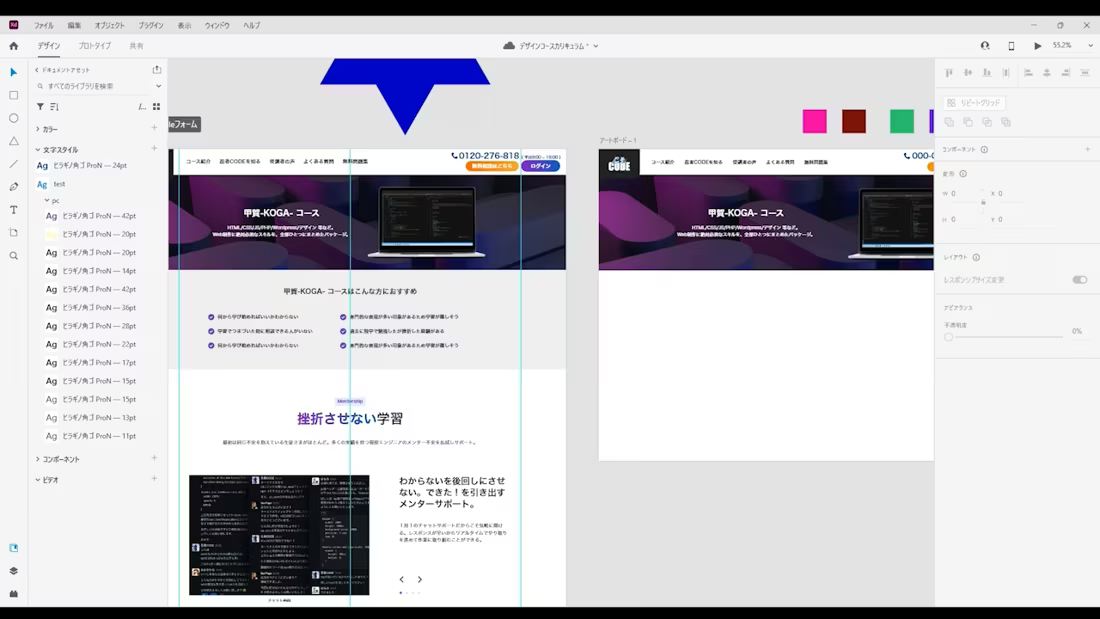Image resolution: width=1100 pixels, height=619 pixels.
Task: Expand the カラー assets section
Action: (x=38, y=129)
